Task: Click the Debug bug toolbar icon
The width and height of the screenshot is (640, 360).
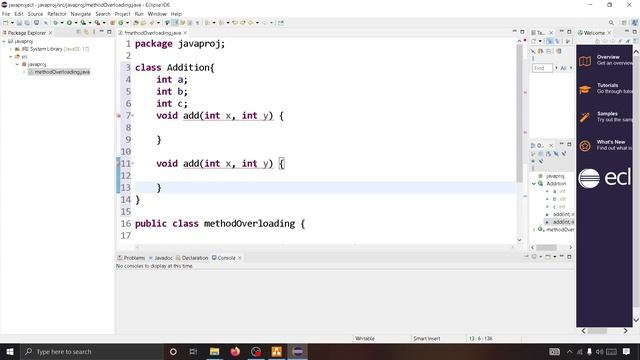Action: pyautogui.click(x=56, y=23)
